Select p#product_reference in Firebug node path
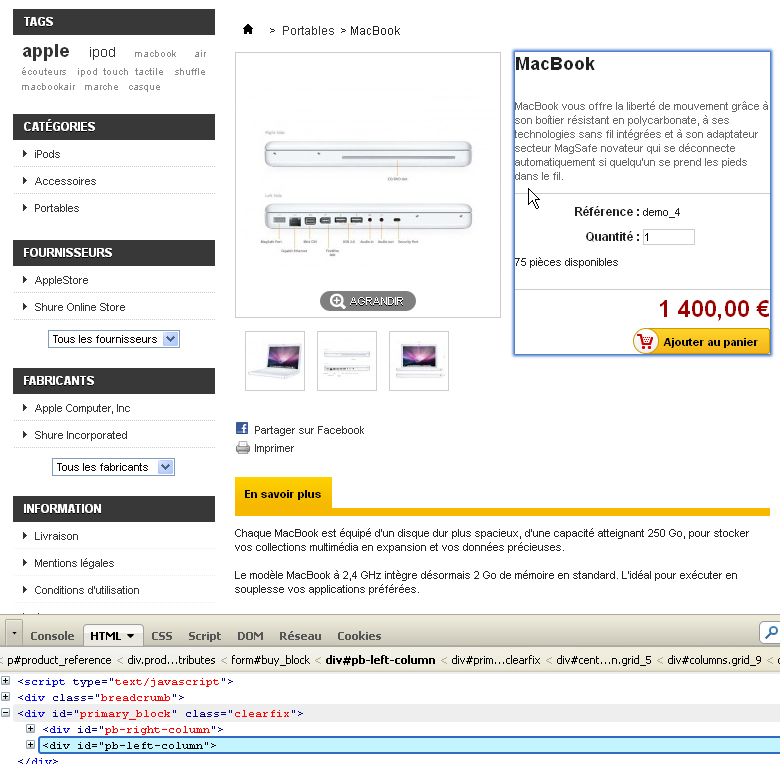Viewport: 780px width, 764px height. pos(59,660)
